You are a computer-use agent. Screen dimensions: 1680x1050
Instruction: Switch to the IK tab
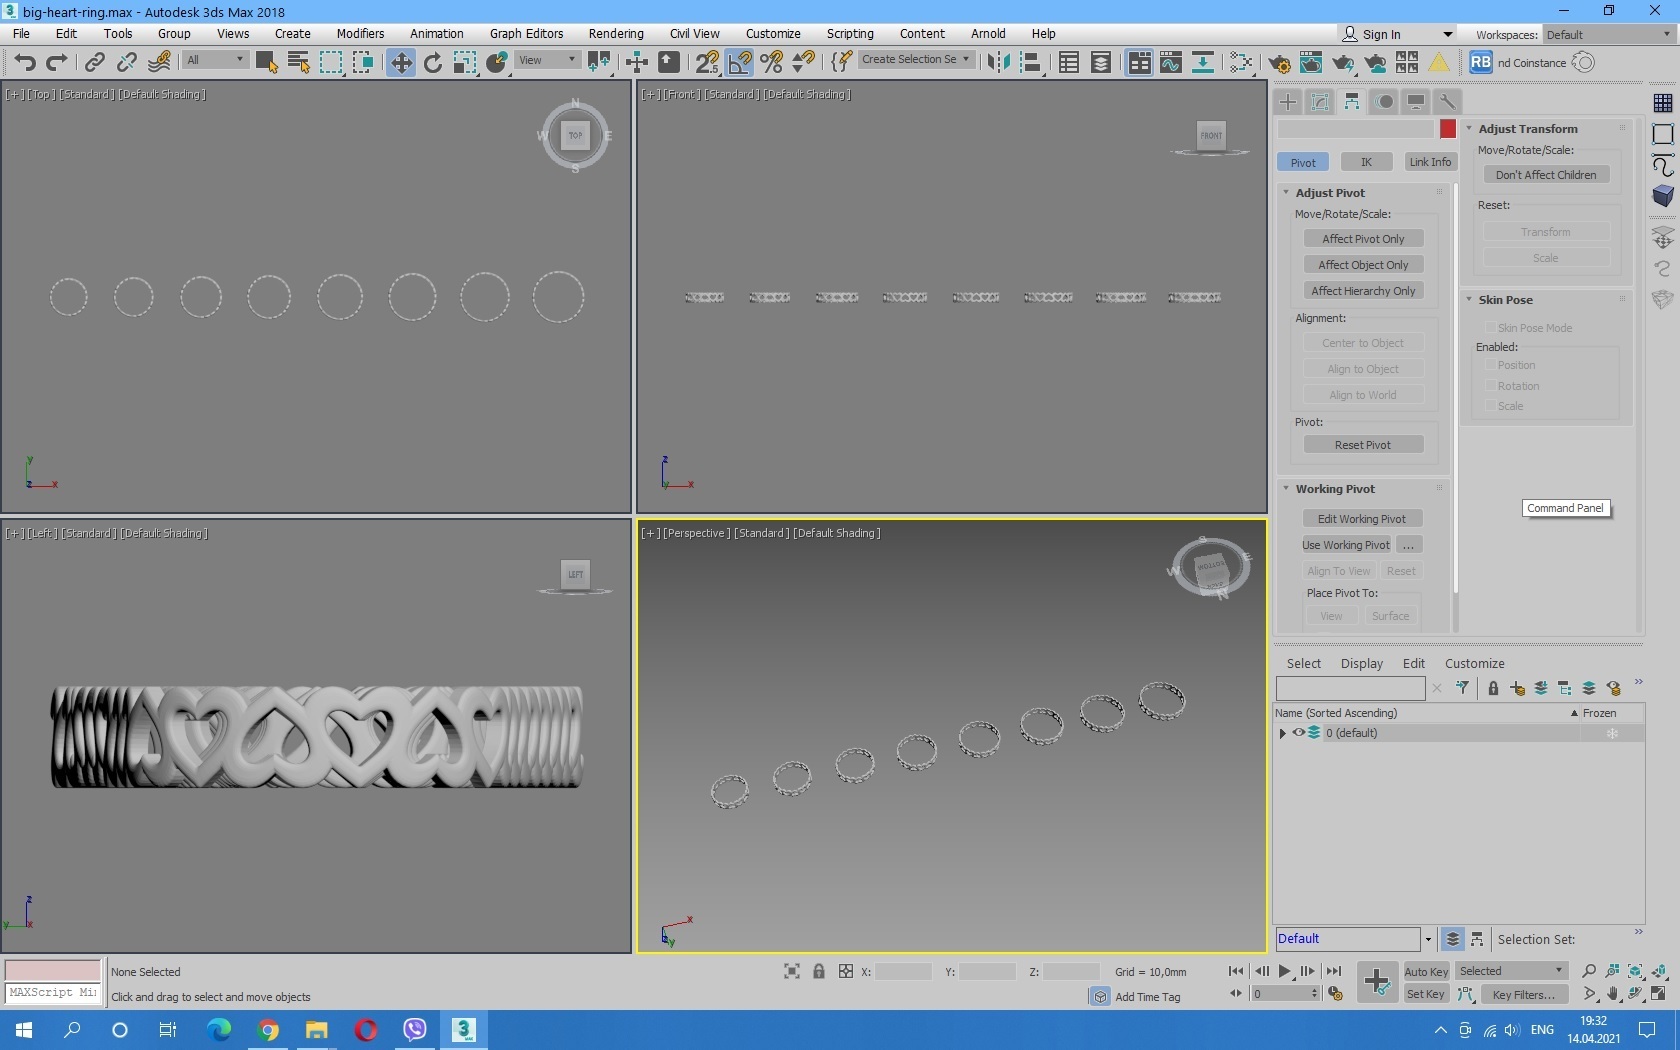[1366, 162]
